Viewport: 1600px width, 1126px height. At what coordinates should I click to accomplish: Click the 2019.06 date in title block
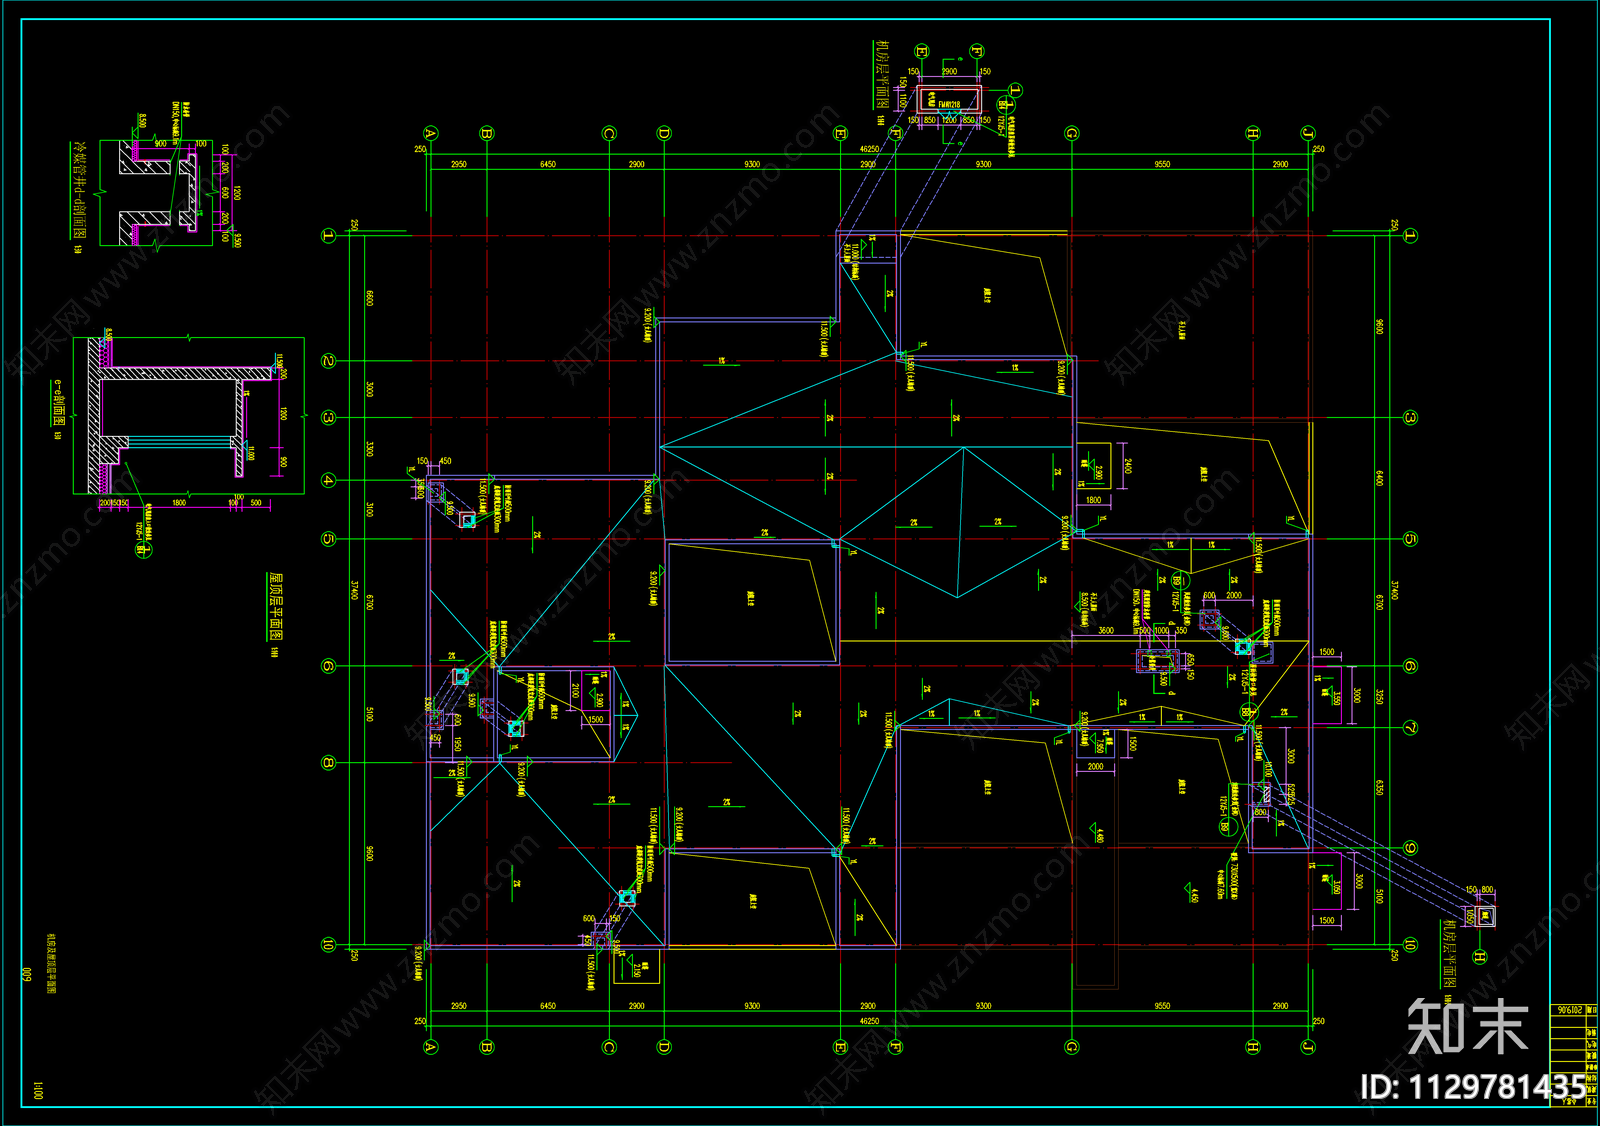[1569, 1010]
